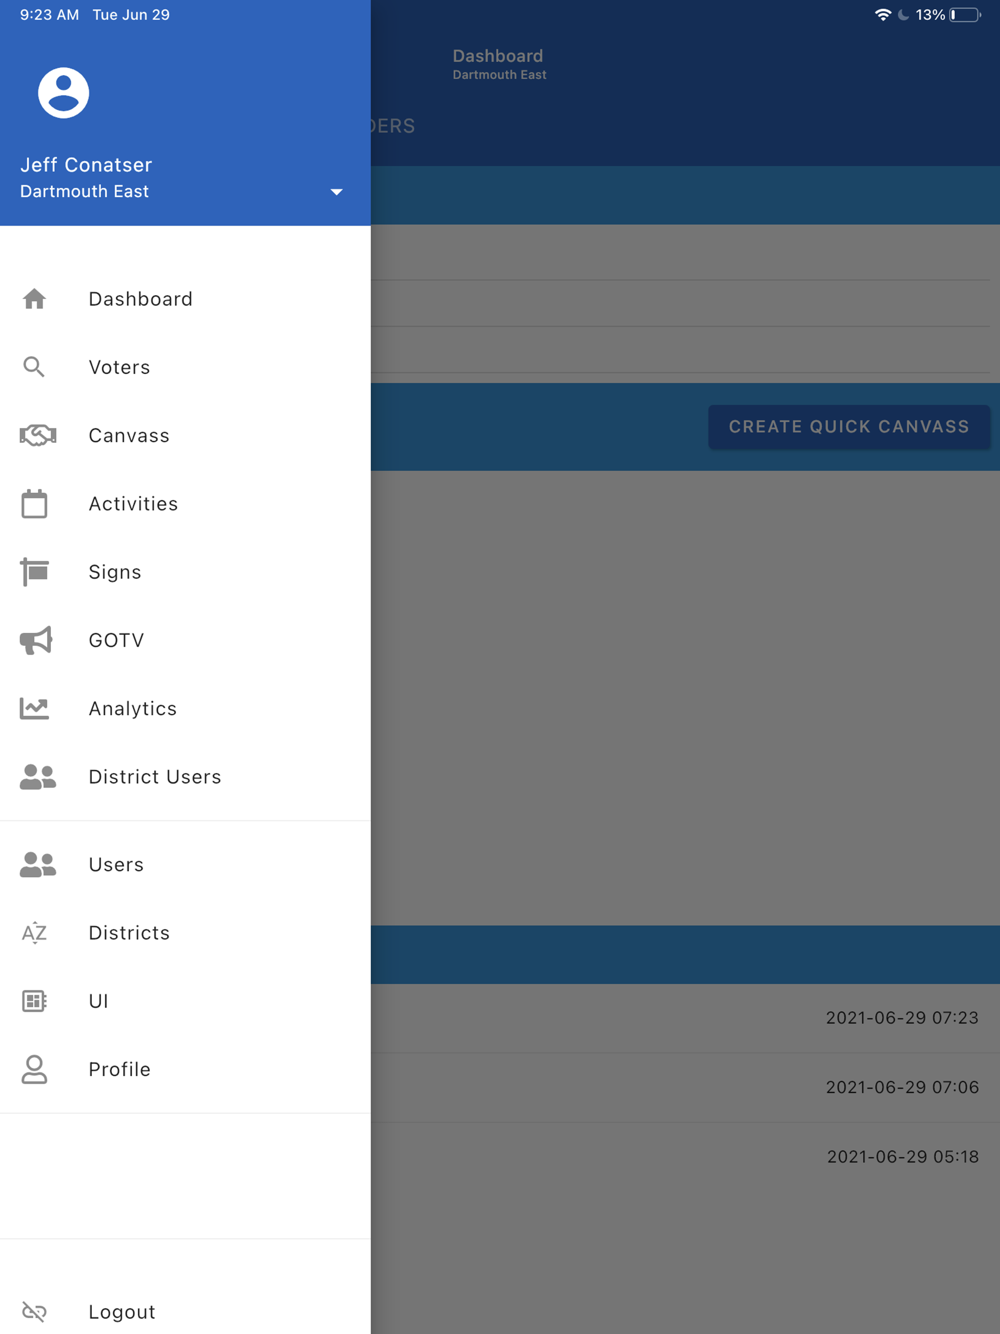Click the Districts A-Z icon
The image size is (1000, 1334).
(x=34, y=932)
